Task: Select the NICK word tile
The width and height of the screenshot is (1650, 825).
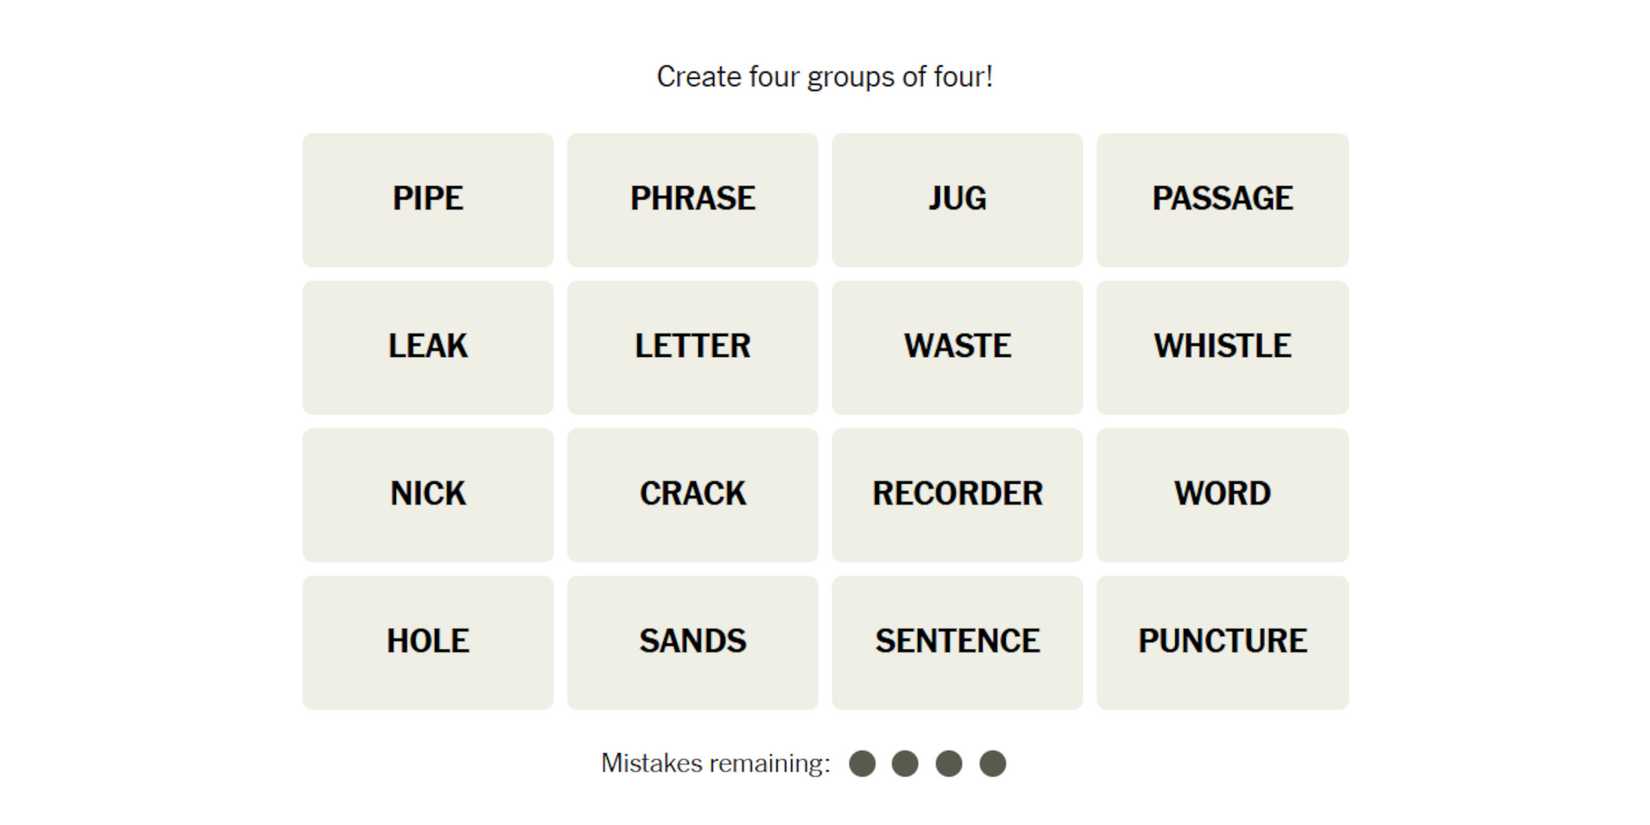Action: [428, 494]
